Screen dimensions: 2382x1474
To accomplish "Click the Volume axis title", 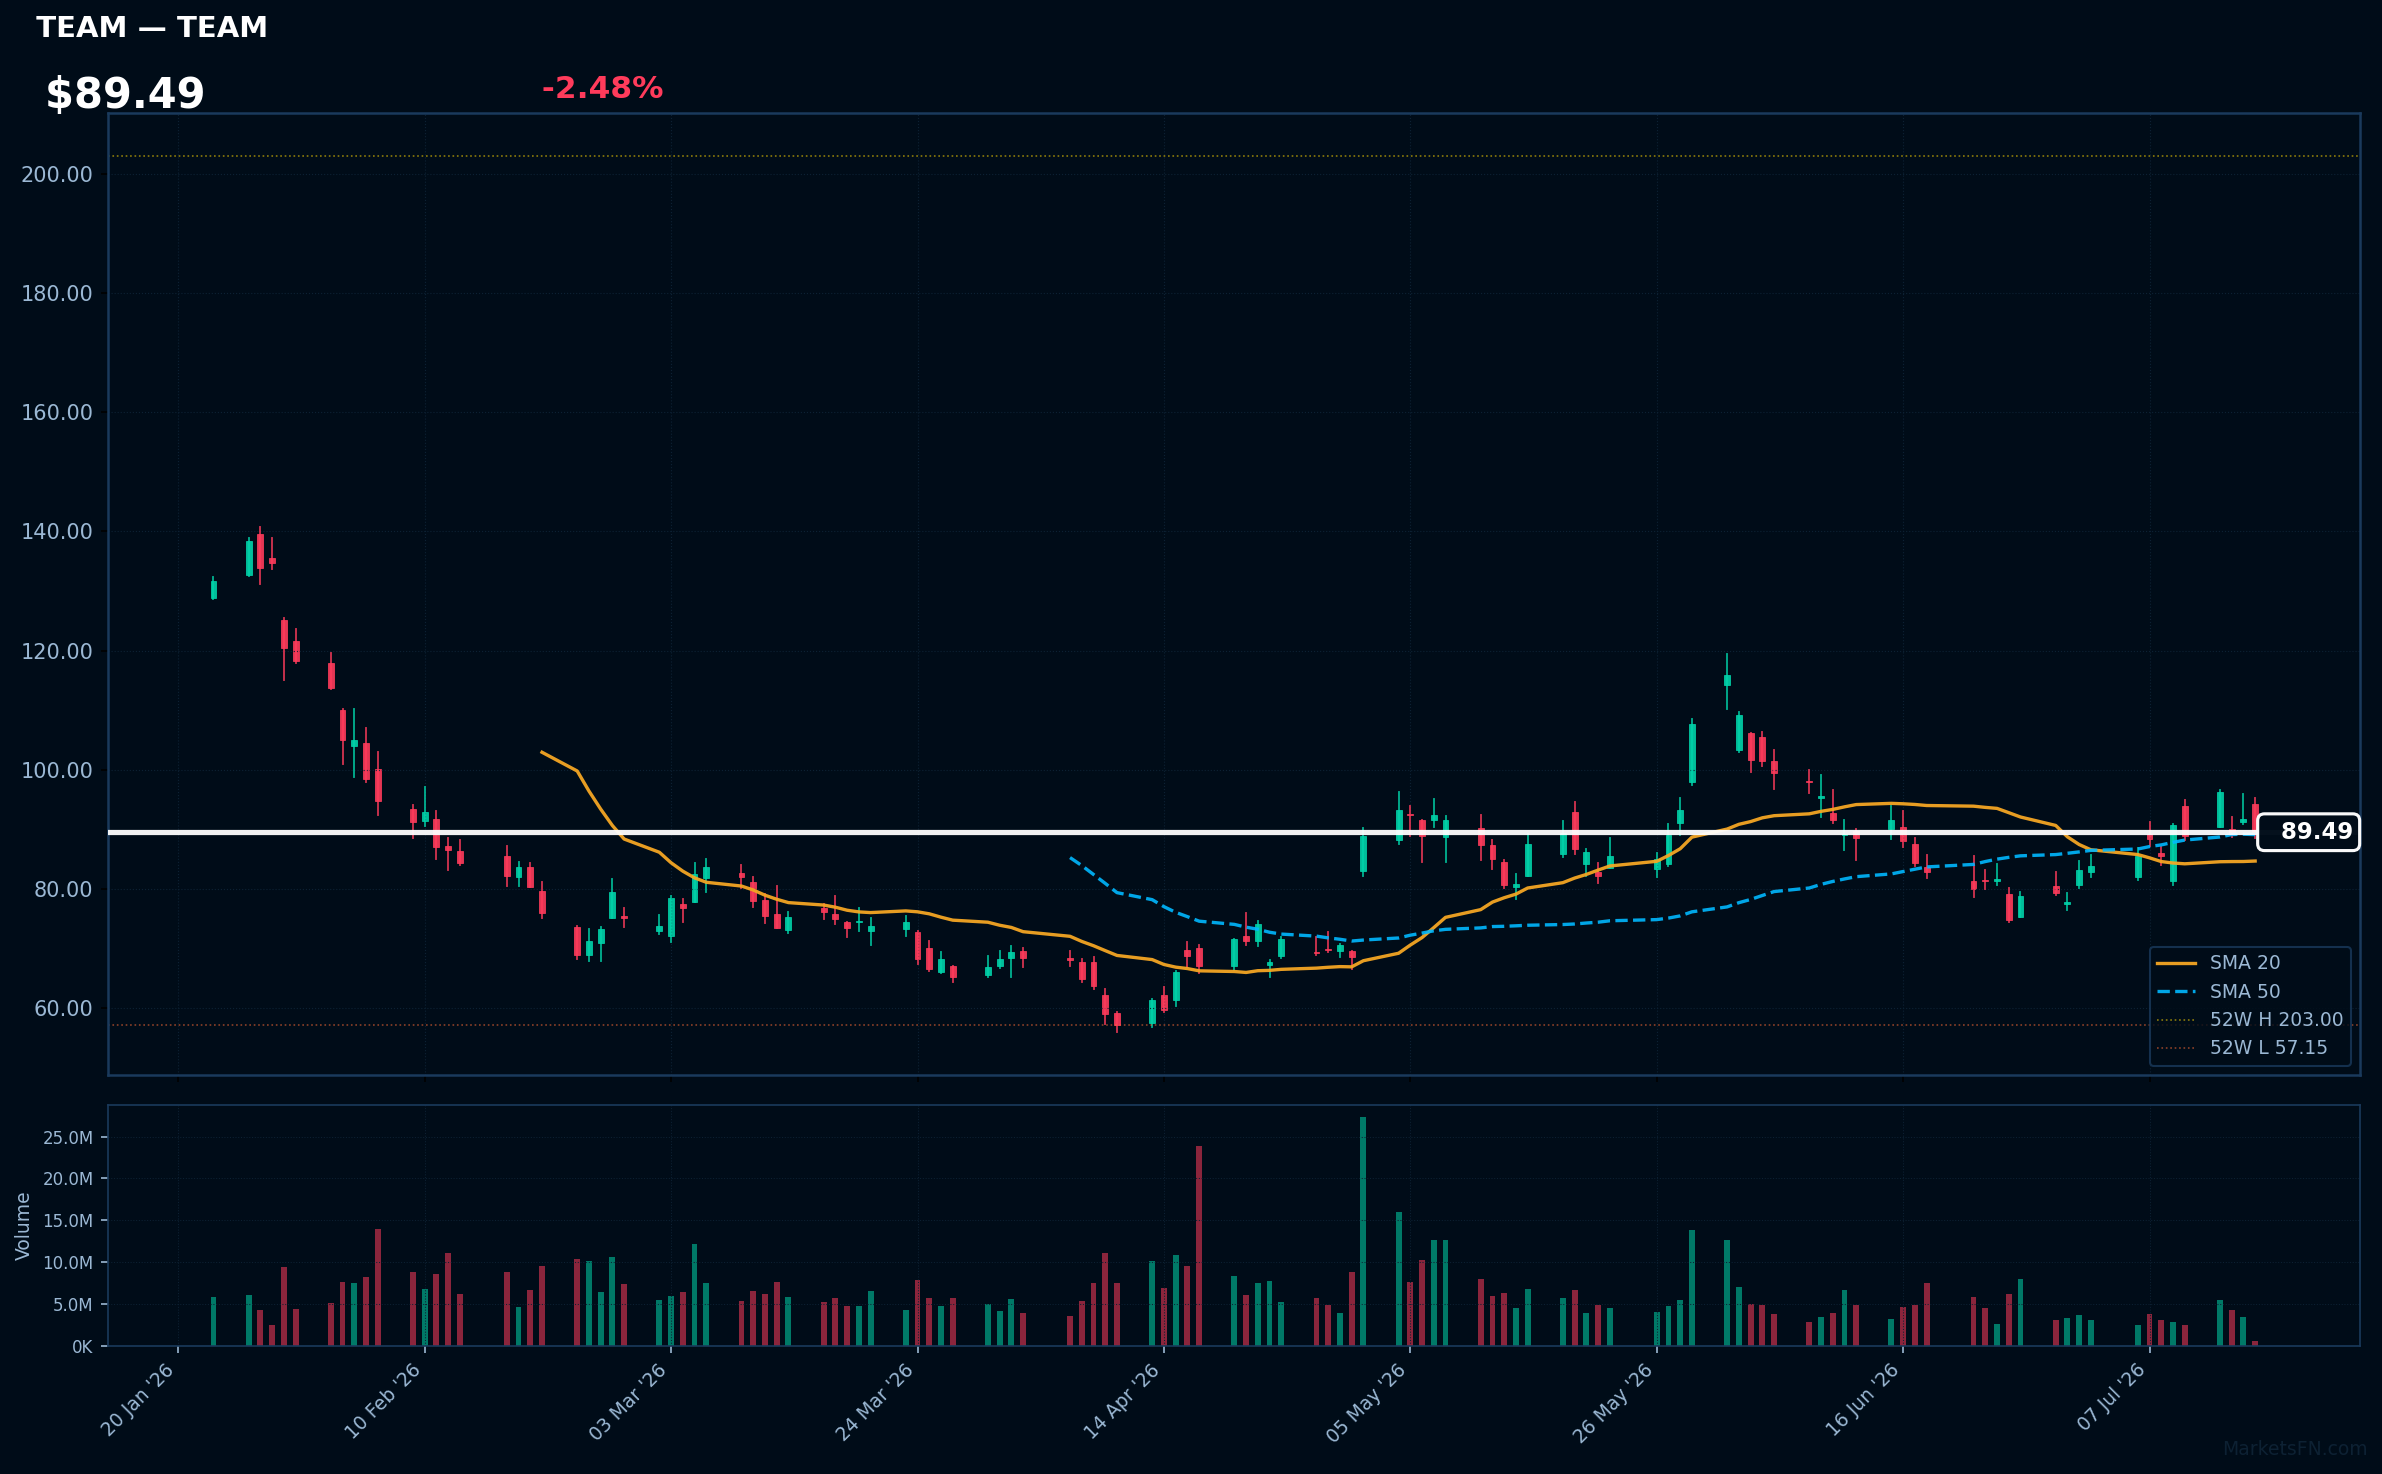I will coord(23,1226).
